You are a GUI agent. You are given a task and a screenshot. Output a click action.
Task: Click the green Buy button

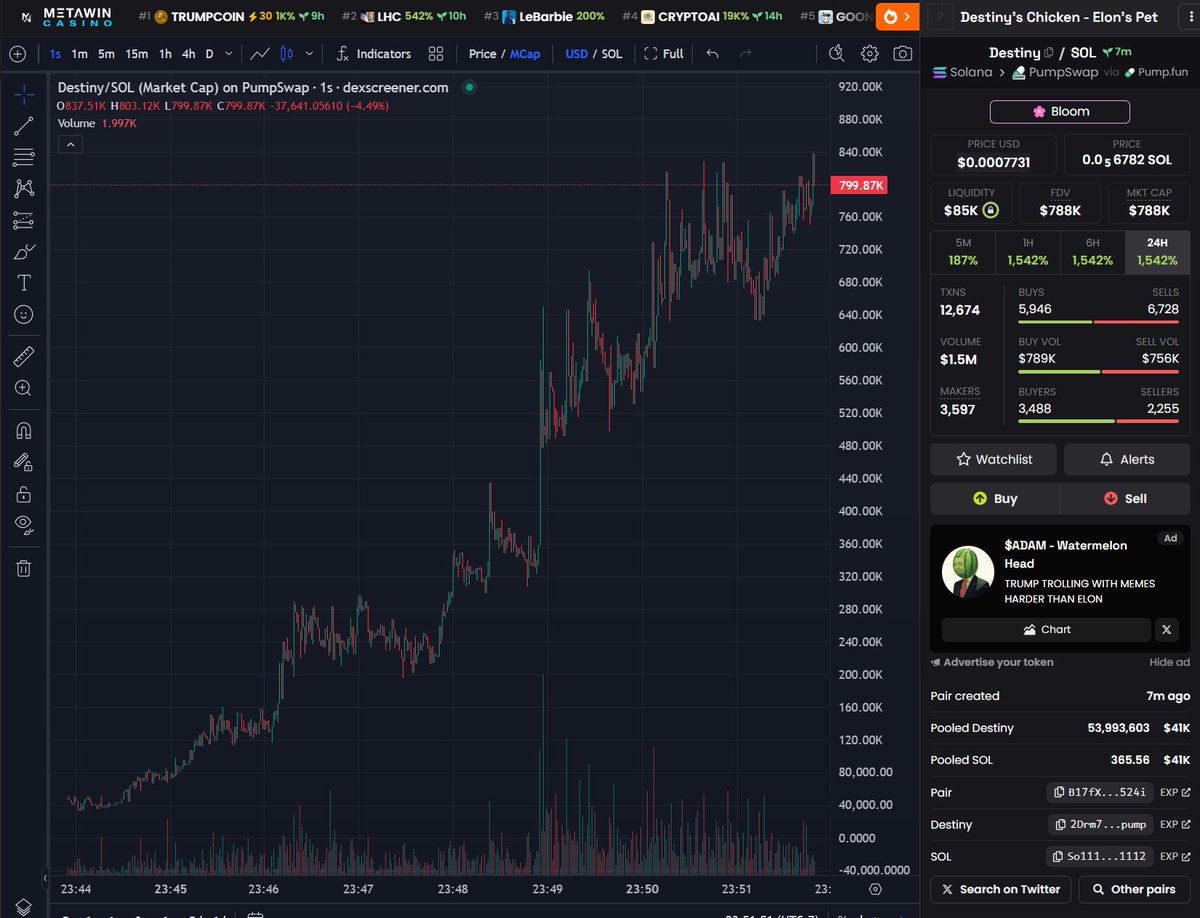coord(995,498)
